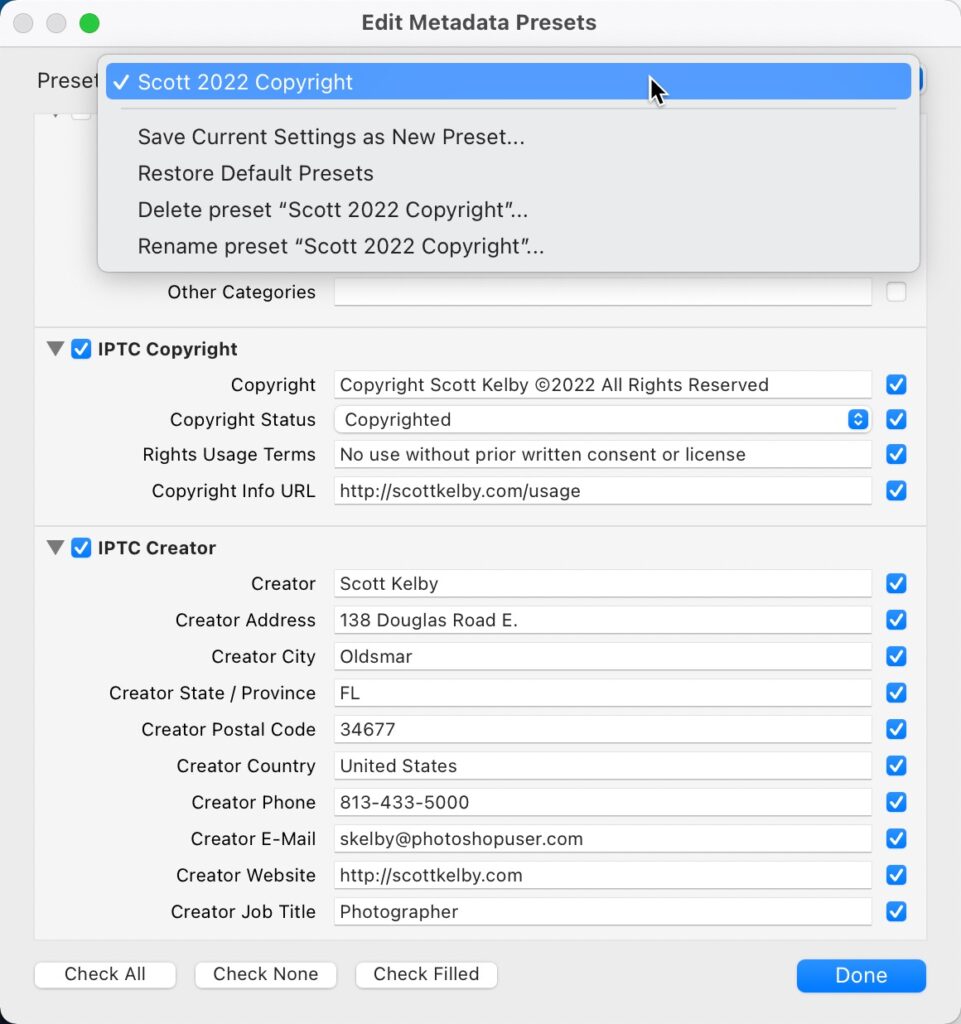Uncheck the Creator Phone checkbox

pyautogui.click(x=896, y=802)
